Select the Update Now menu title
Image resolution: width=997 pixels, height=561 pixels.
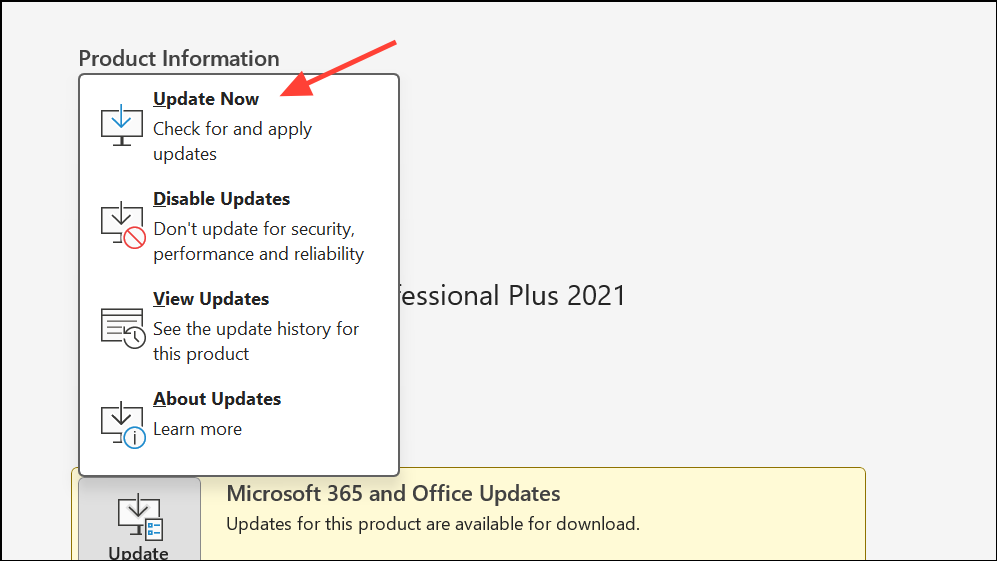(x=206, y=99)
